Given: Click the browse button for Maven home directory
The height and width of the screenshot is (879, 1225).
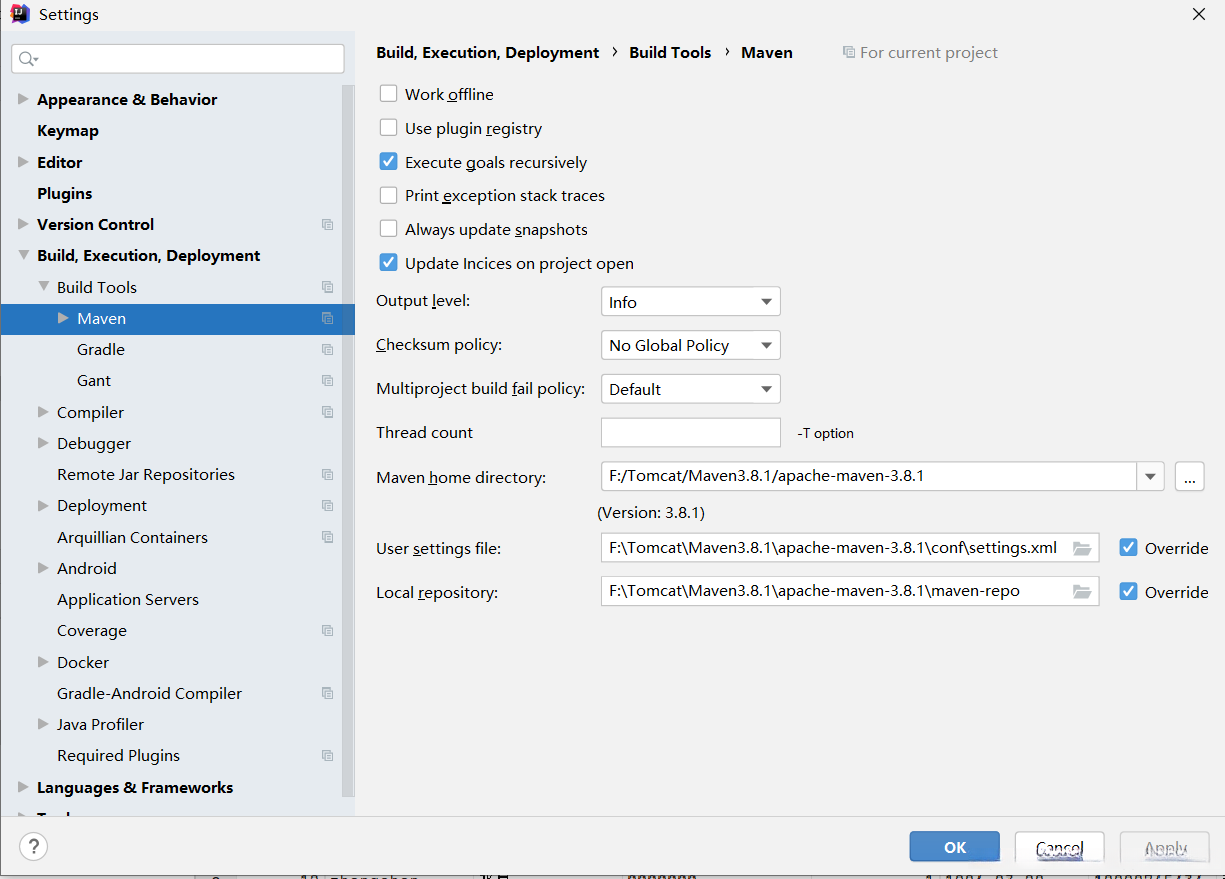Looking at the screenshot, I should (1189, 477).
